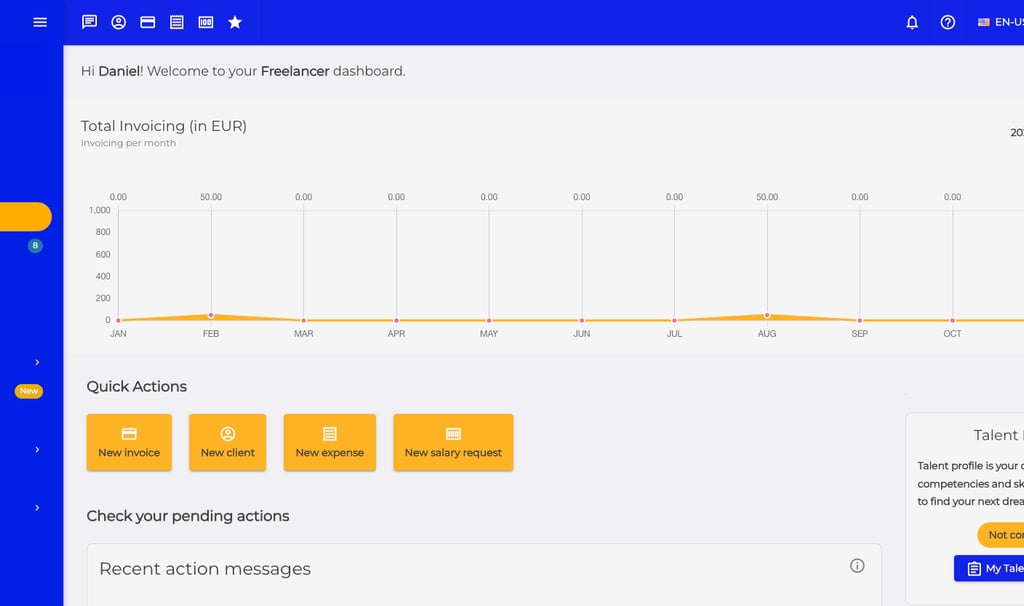Click the 50.00 value above FEB

(x=211, y=197)
